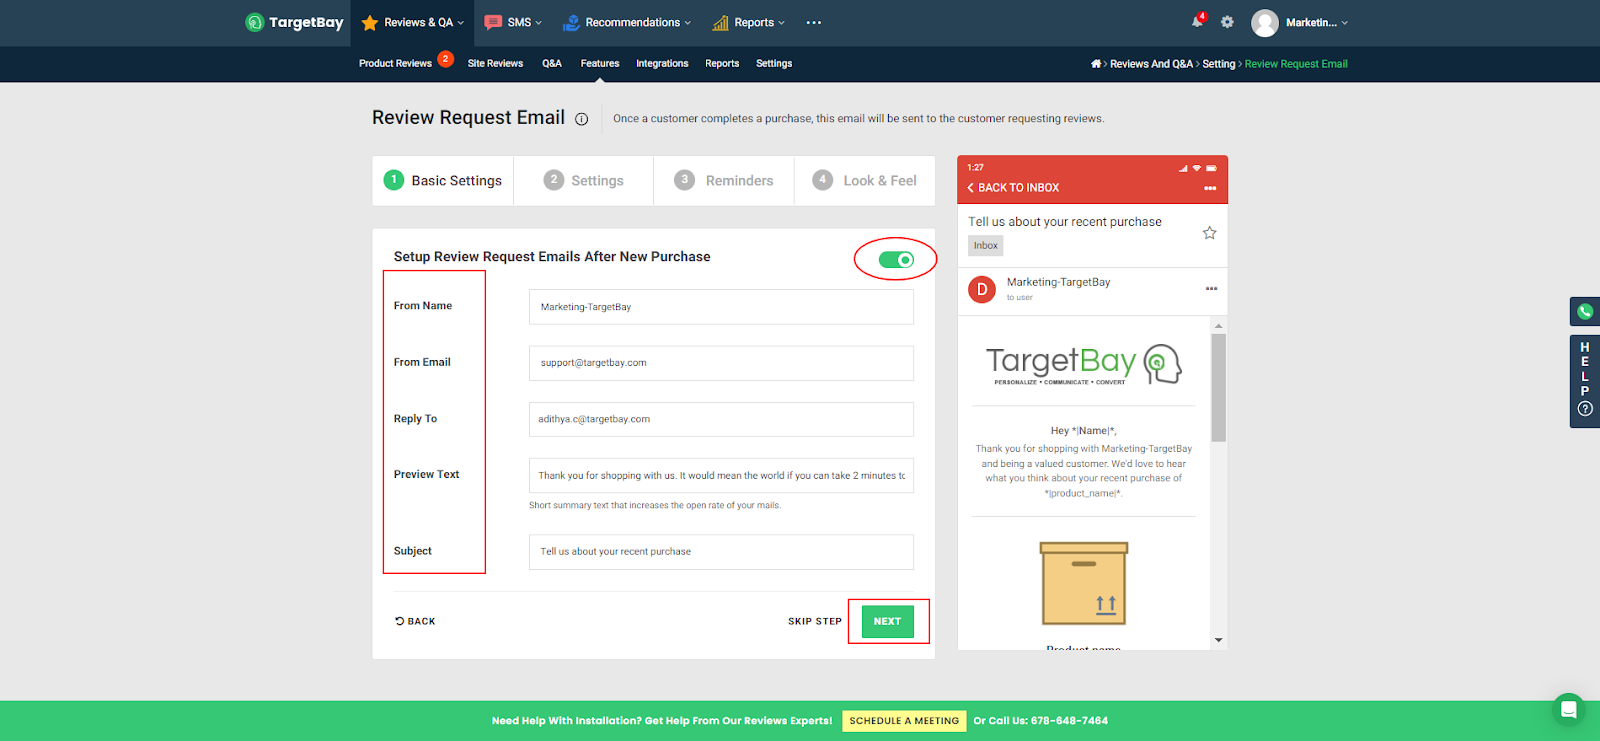The width and height of the screenshot is (1600, 741).
Task: Expand the SMS dropdown menu
Action: pos(538,22)
